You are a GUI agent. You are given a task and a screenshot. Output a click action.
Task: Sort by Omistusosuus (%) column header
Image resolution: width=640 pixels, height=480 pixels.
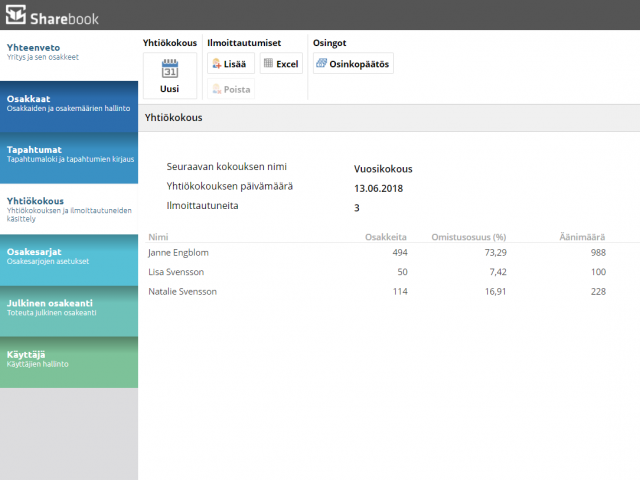[x=469, y=237]
